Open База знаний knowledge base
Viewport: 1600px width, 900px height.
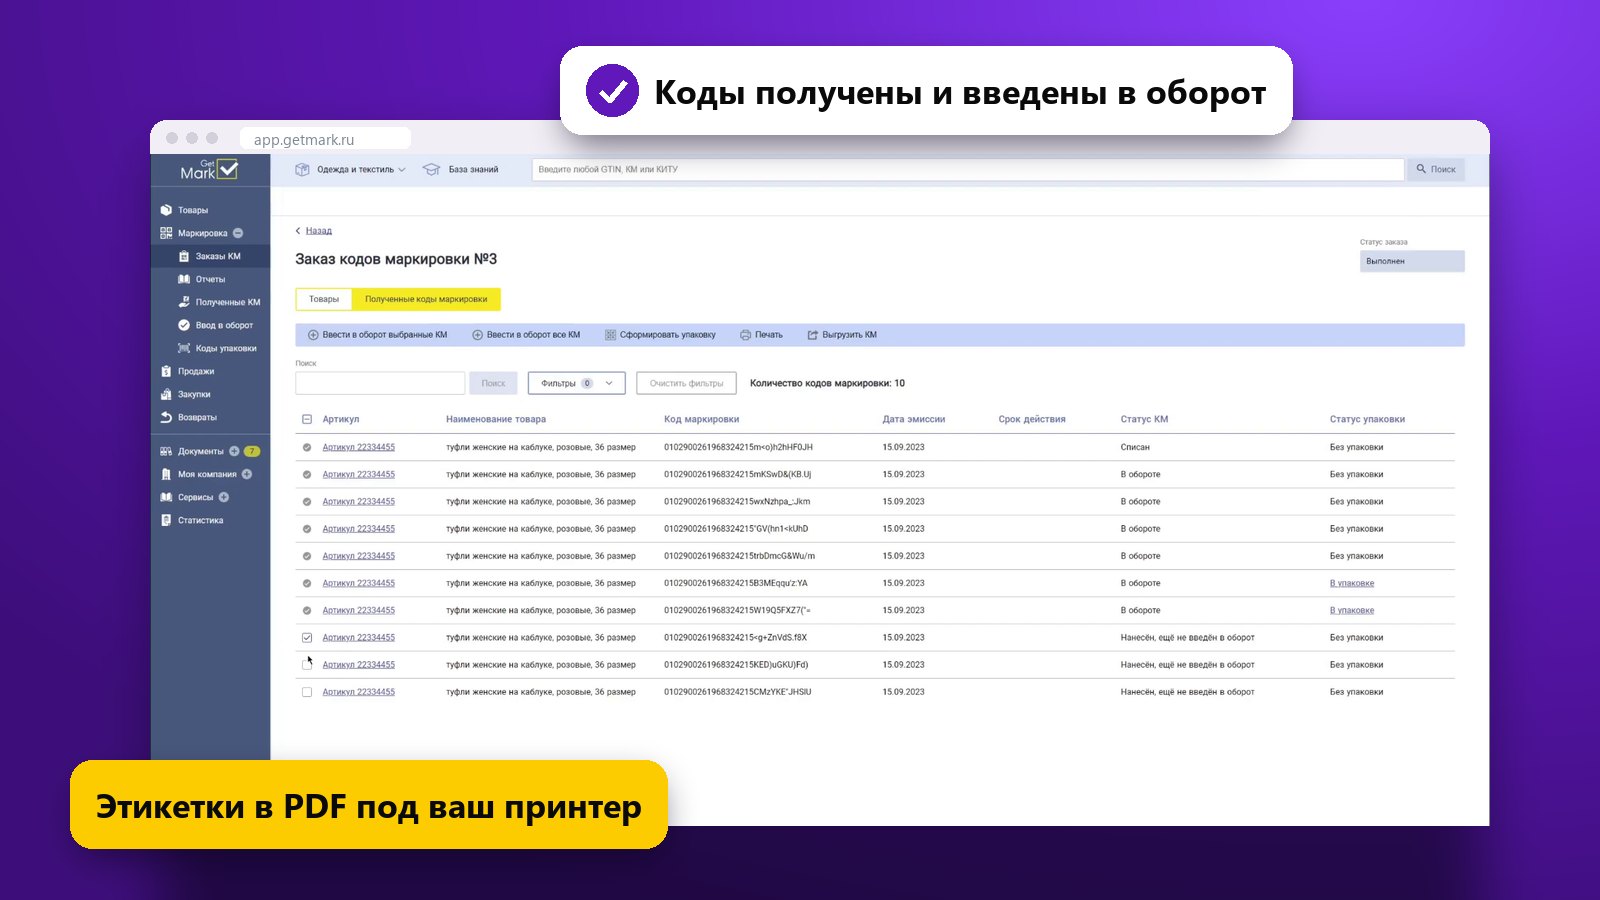coord(461,170)
